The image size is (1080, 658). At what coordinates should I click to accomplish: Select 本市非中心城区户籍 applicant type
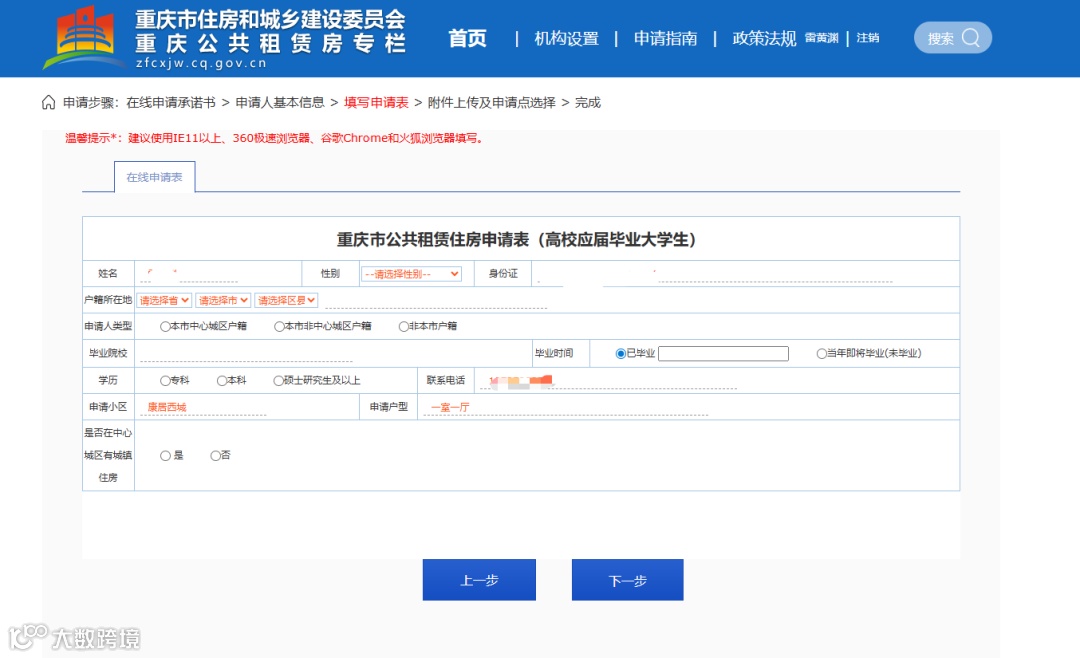click(x=279, y=327)
